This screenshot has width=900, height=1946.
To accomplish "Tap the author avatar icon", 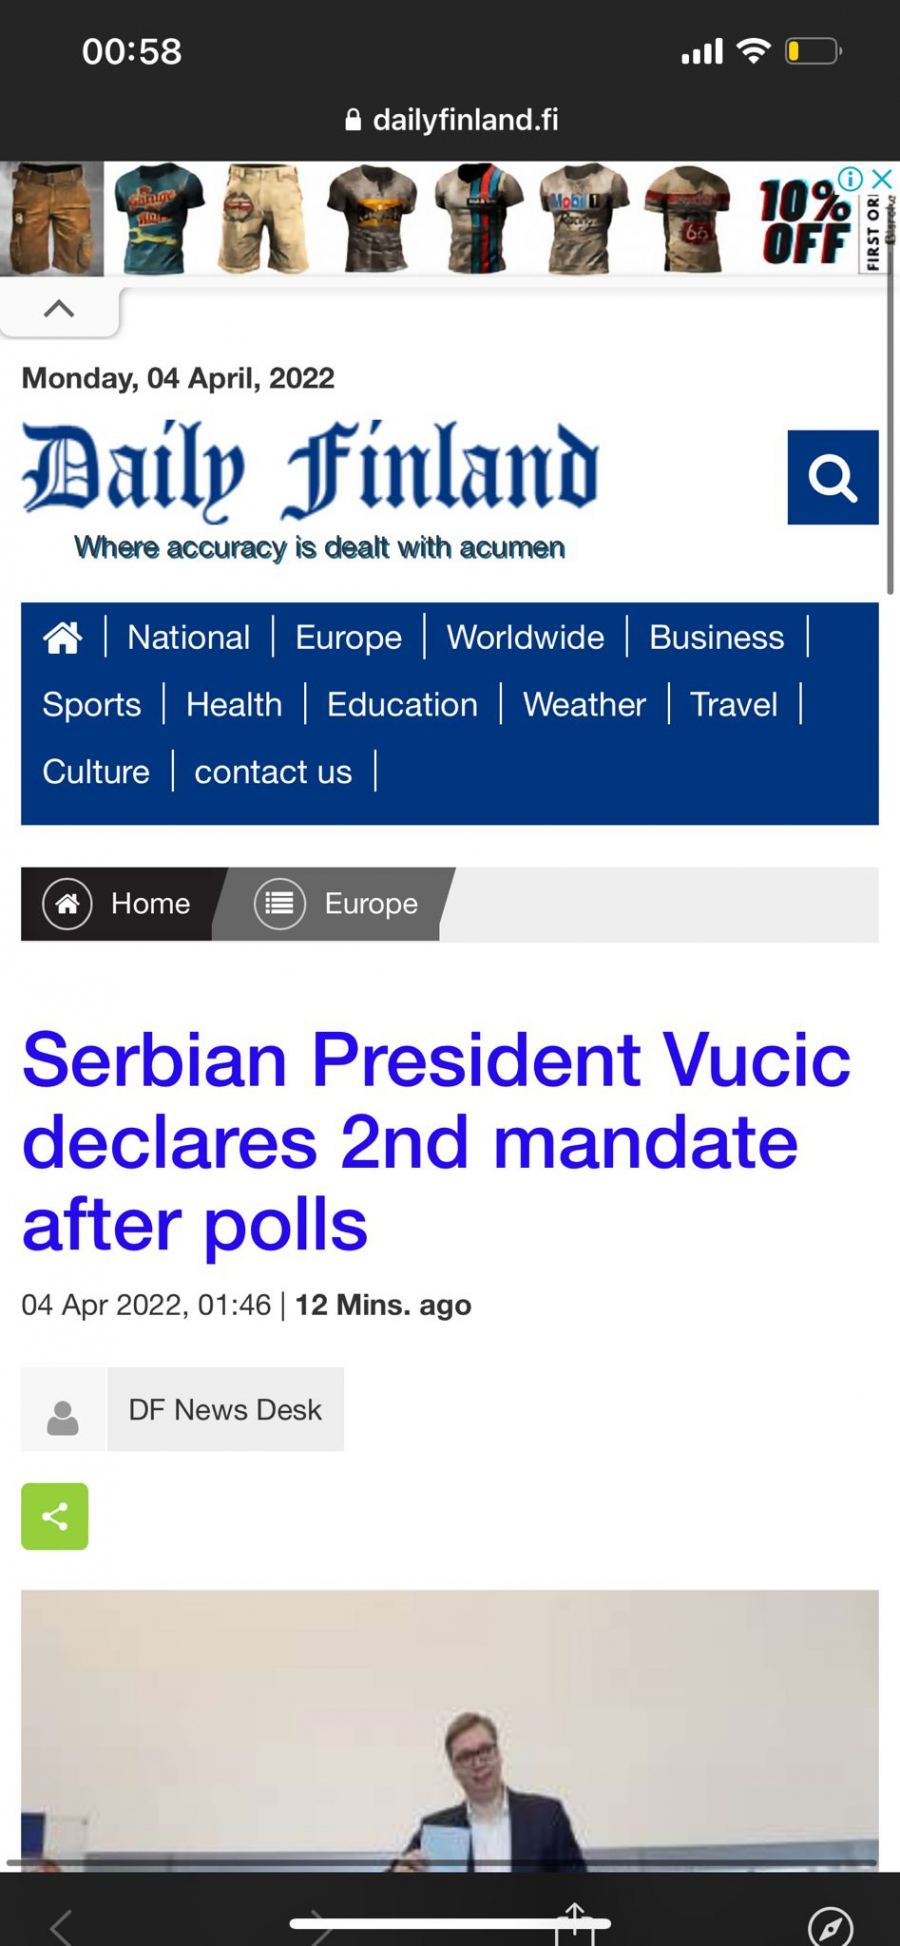I will point(63,1410).
